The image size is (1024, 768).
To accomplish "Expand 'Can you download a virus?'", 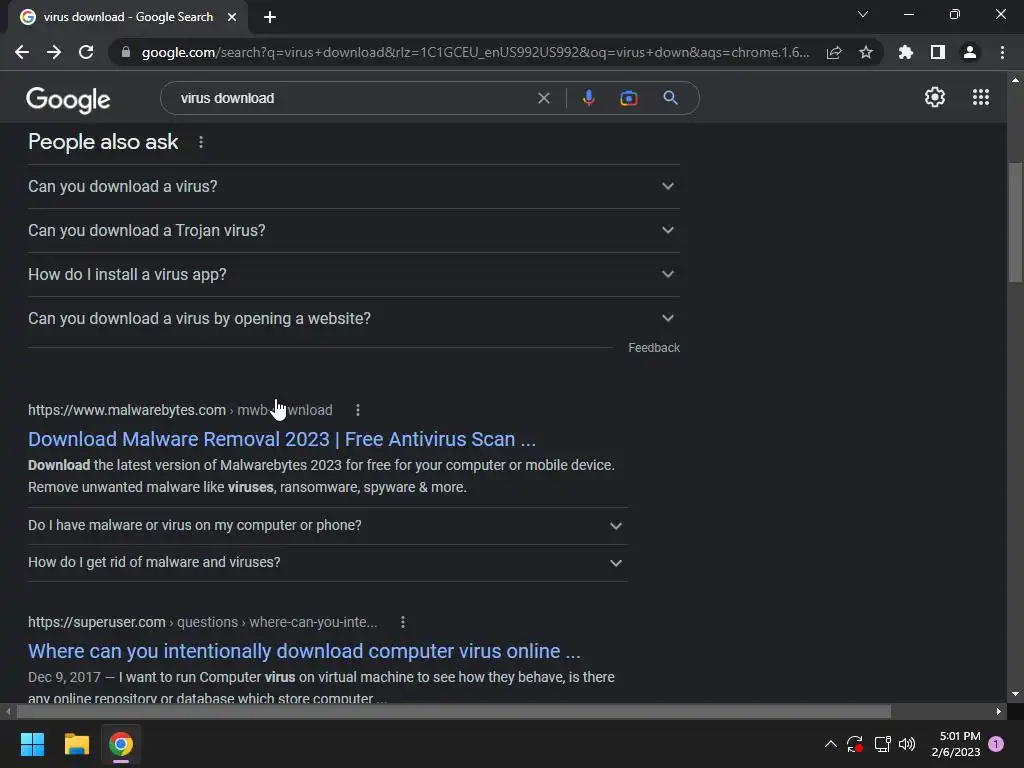I will 354,187.
